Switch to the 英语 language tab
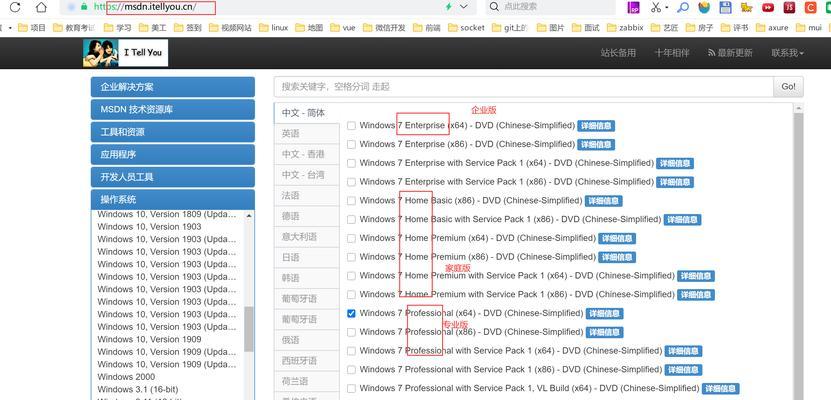The width and height of the screenshot is (831, 400). pos(306,134)
